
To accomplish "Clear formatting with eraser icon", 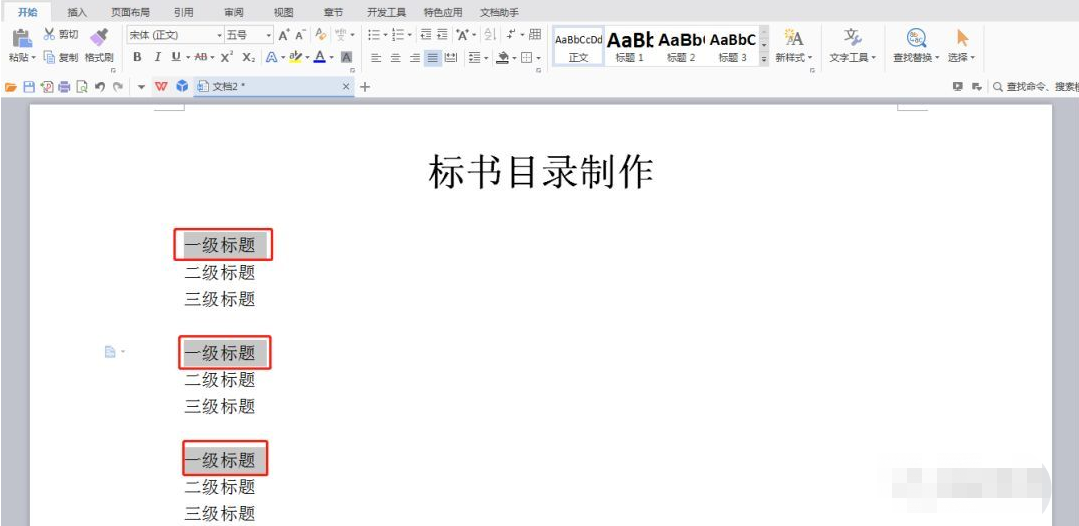I will click(321, 34).
